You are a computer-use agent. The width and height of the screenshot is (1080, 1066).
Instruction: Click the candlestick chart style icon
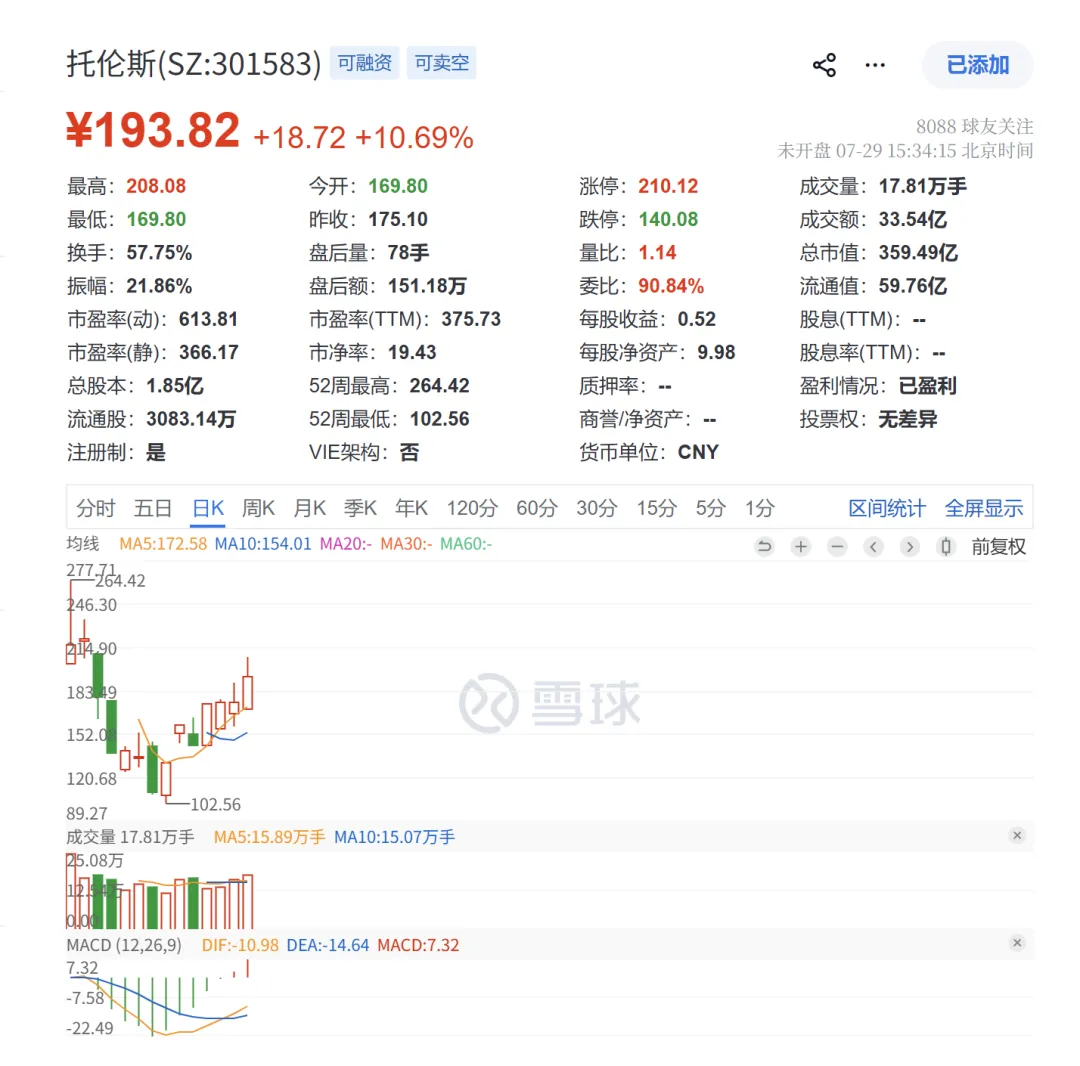point(946,547)
